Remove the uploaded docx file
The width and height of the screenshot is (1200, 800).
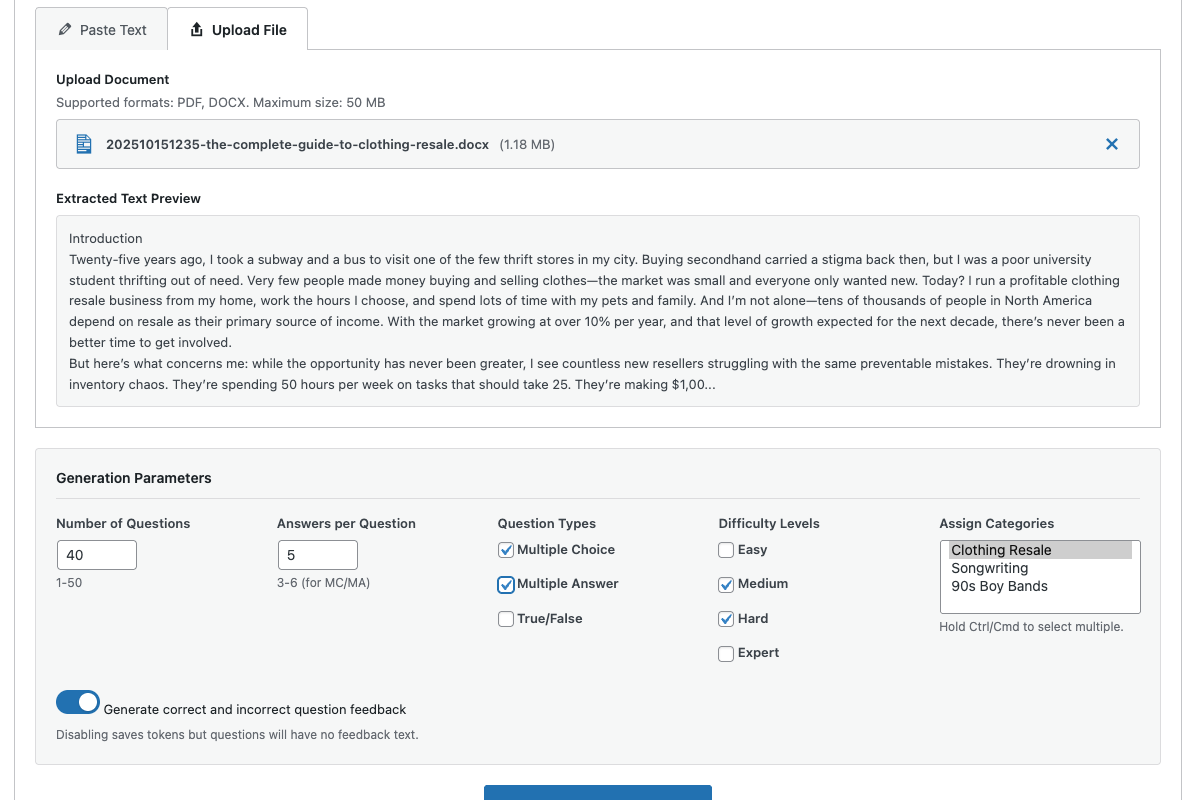coord(1111,144)
